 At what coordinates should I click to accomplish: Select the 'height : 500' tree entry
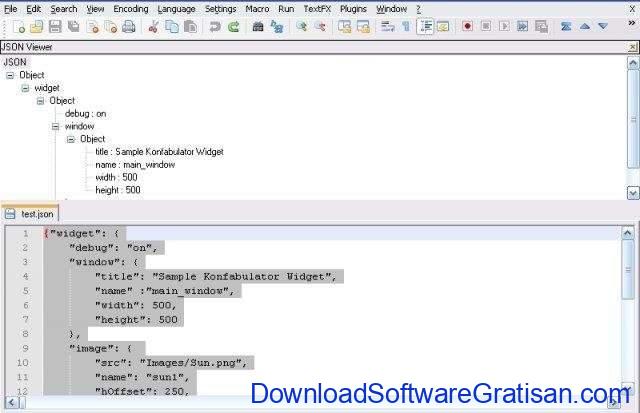pyautogui.click(x=118, y=190)
